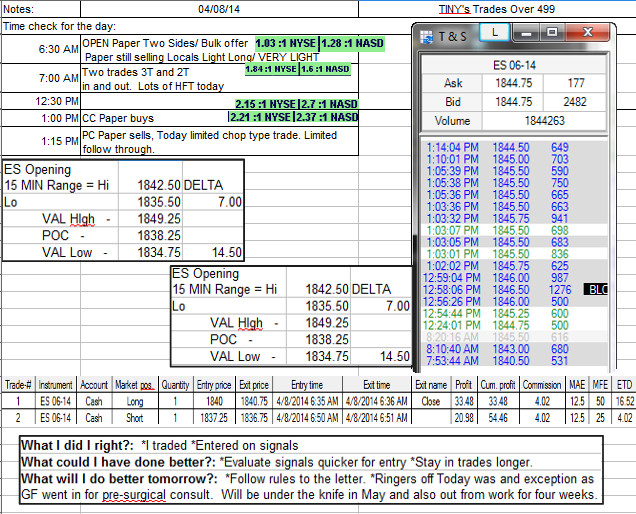Click the BLC label beside 1276 trade

click(x=595, y=290)
